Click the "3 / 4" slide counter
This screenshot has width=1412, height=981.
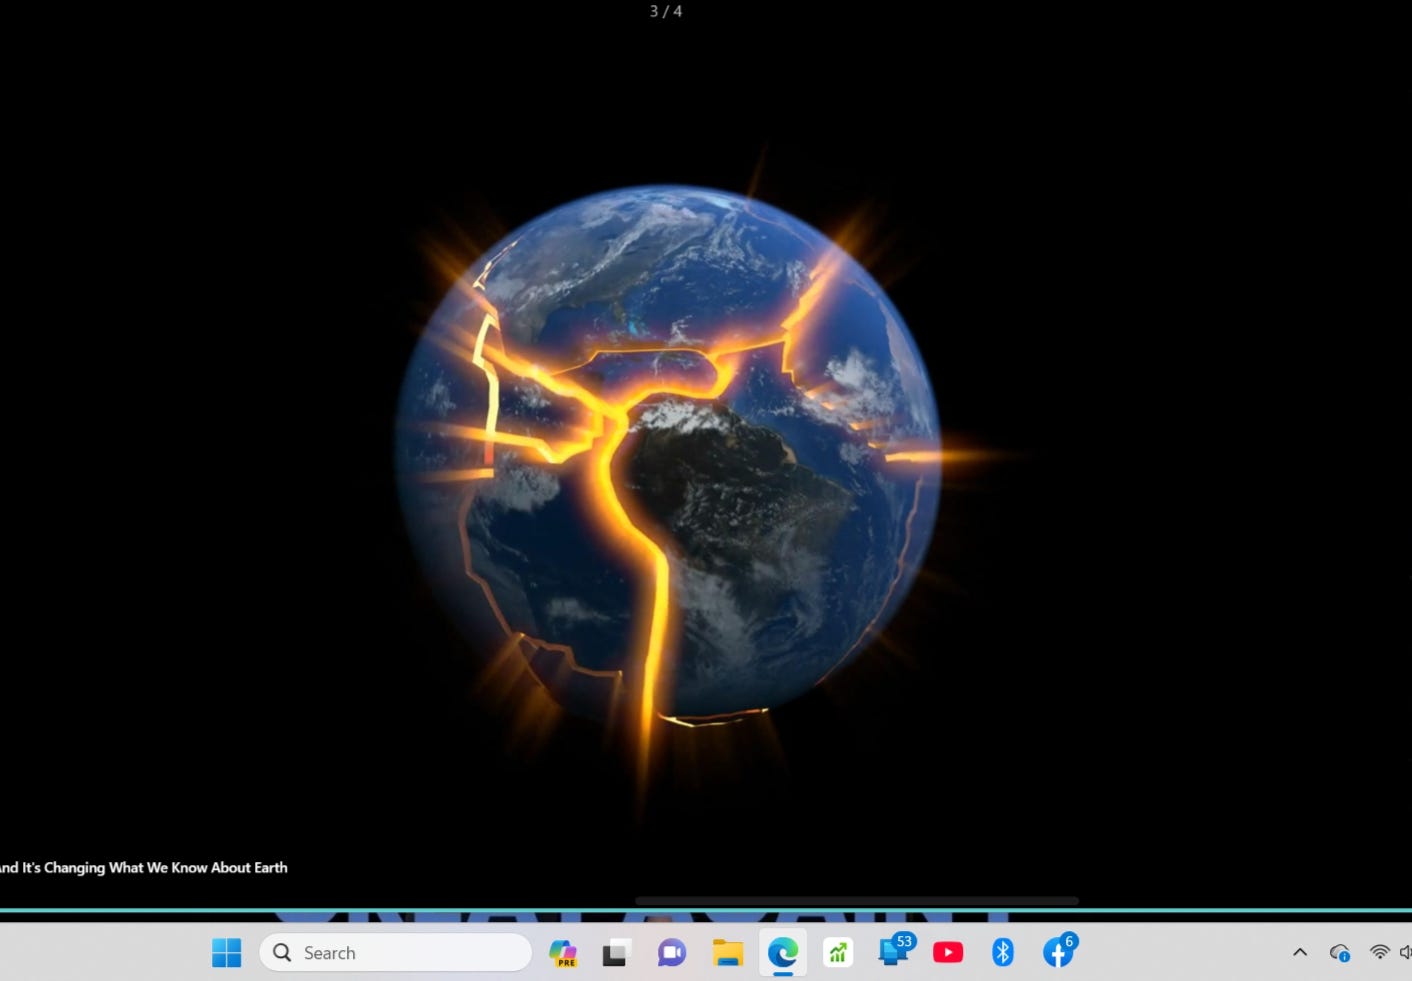pyautogui.click(x=666, y=11)
